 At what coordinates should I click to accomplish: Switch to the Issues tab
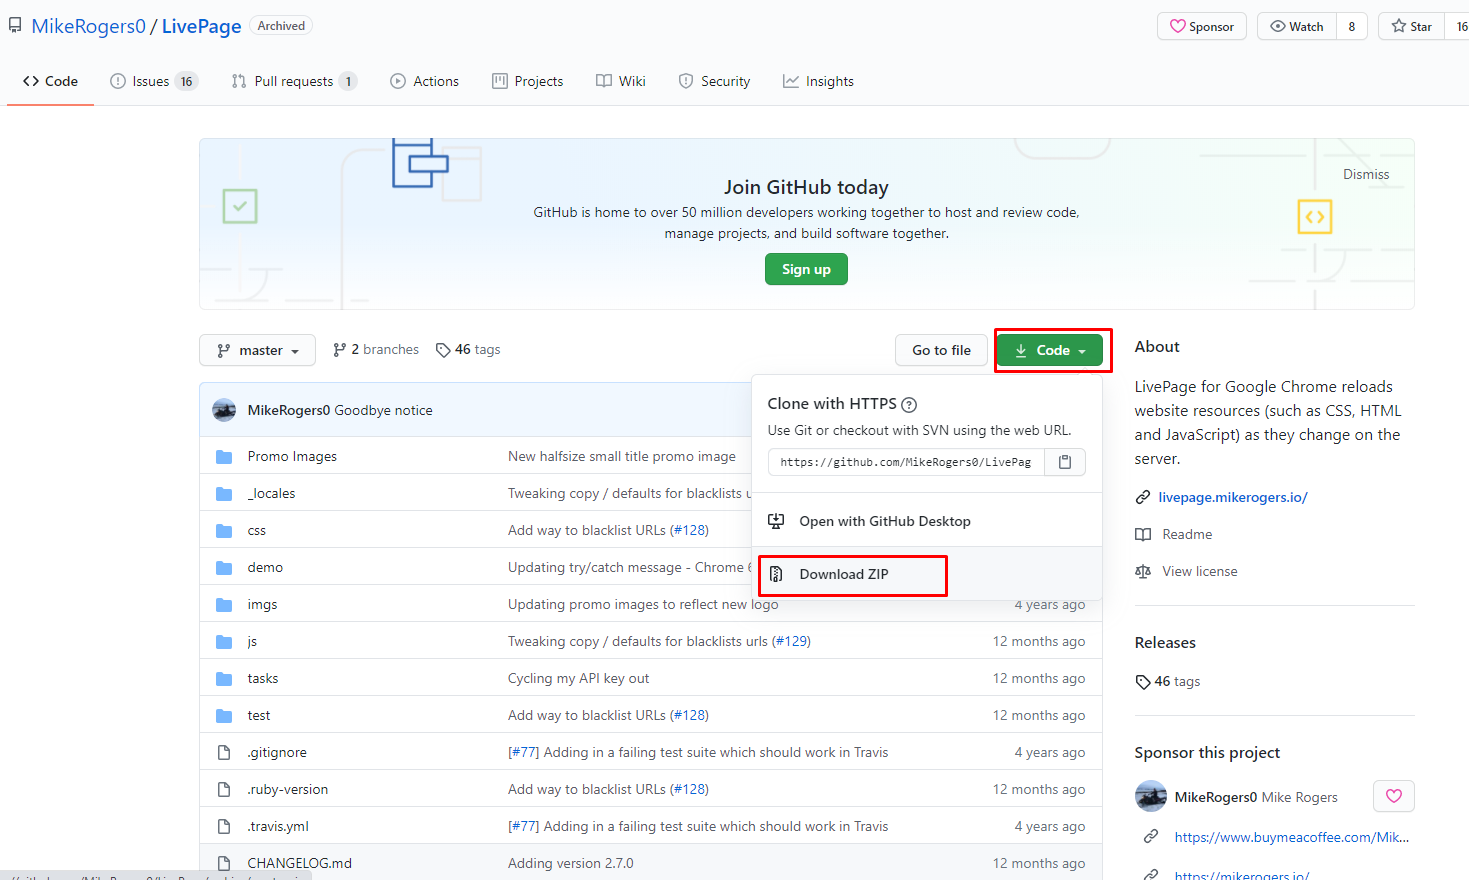[153, 81]
